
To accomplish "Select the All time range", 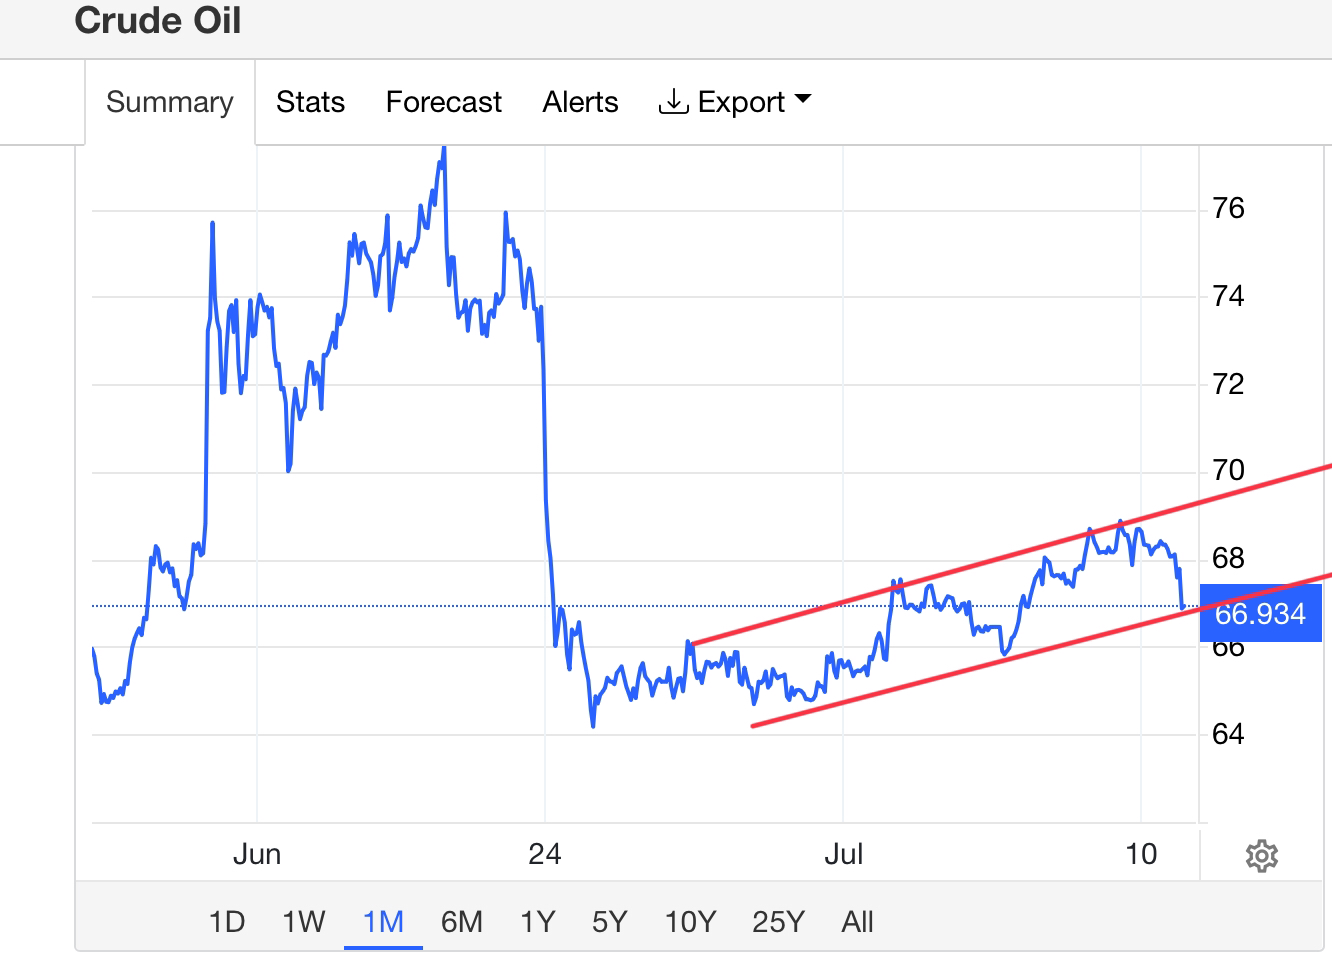I will tap(858, 921).
